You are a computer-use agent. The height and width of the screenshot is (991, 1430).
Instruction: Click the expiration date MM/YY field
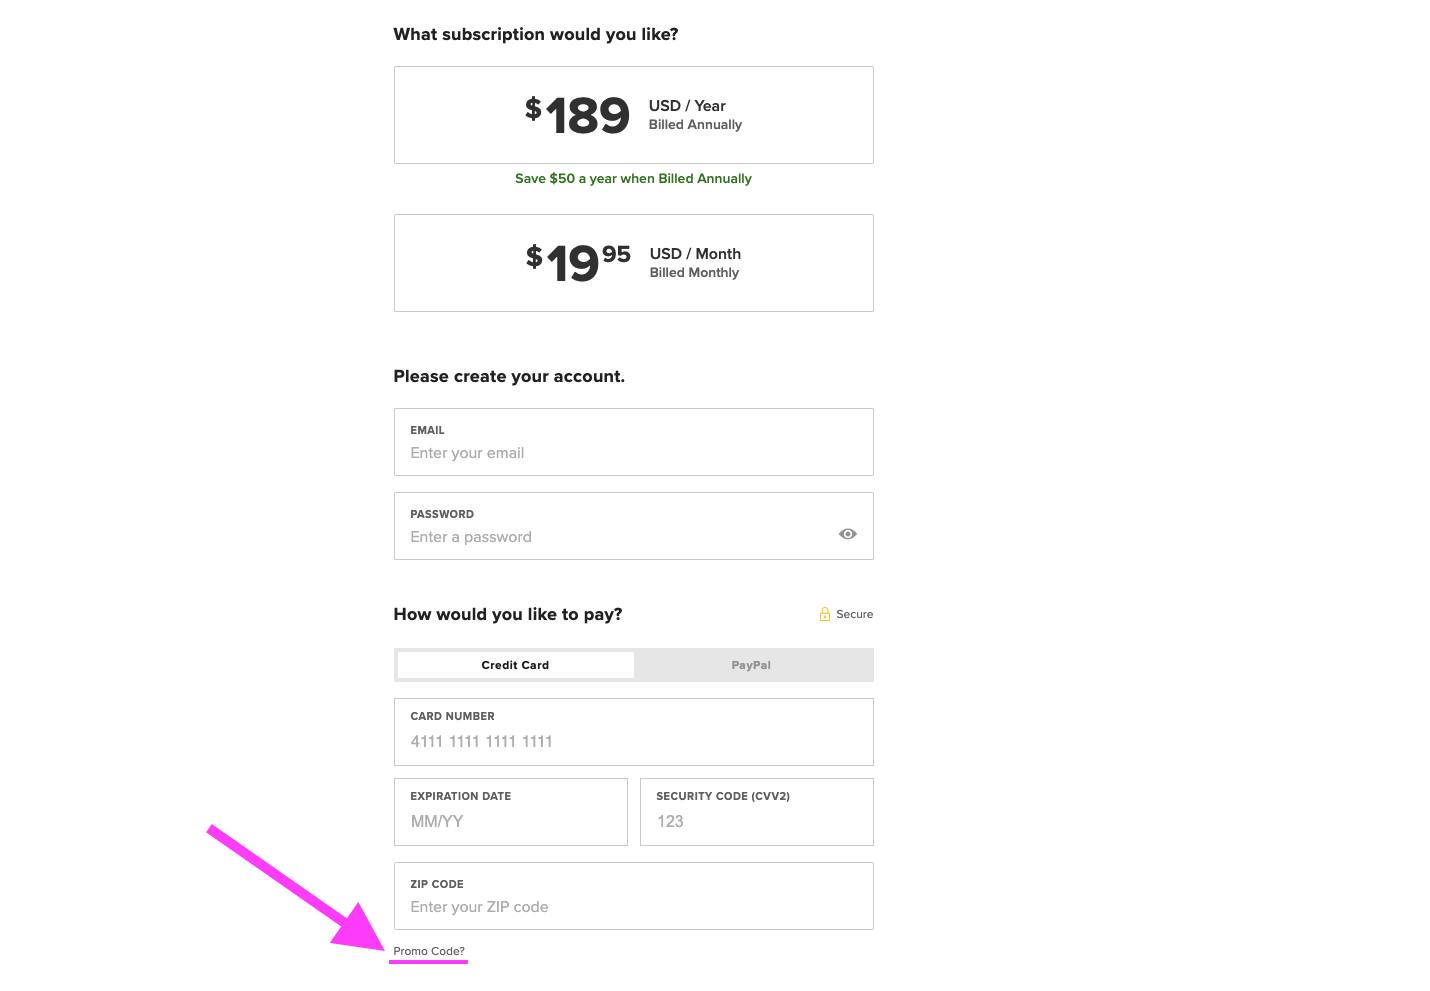coord(510,821)
